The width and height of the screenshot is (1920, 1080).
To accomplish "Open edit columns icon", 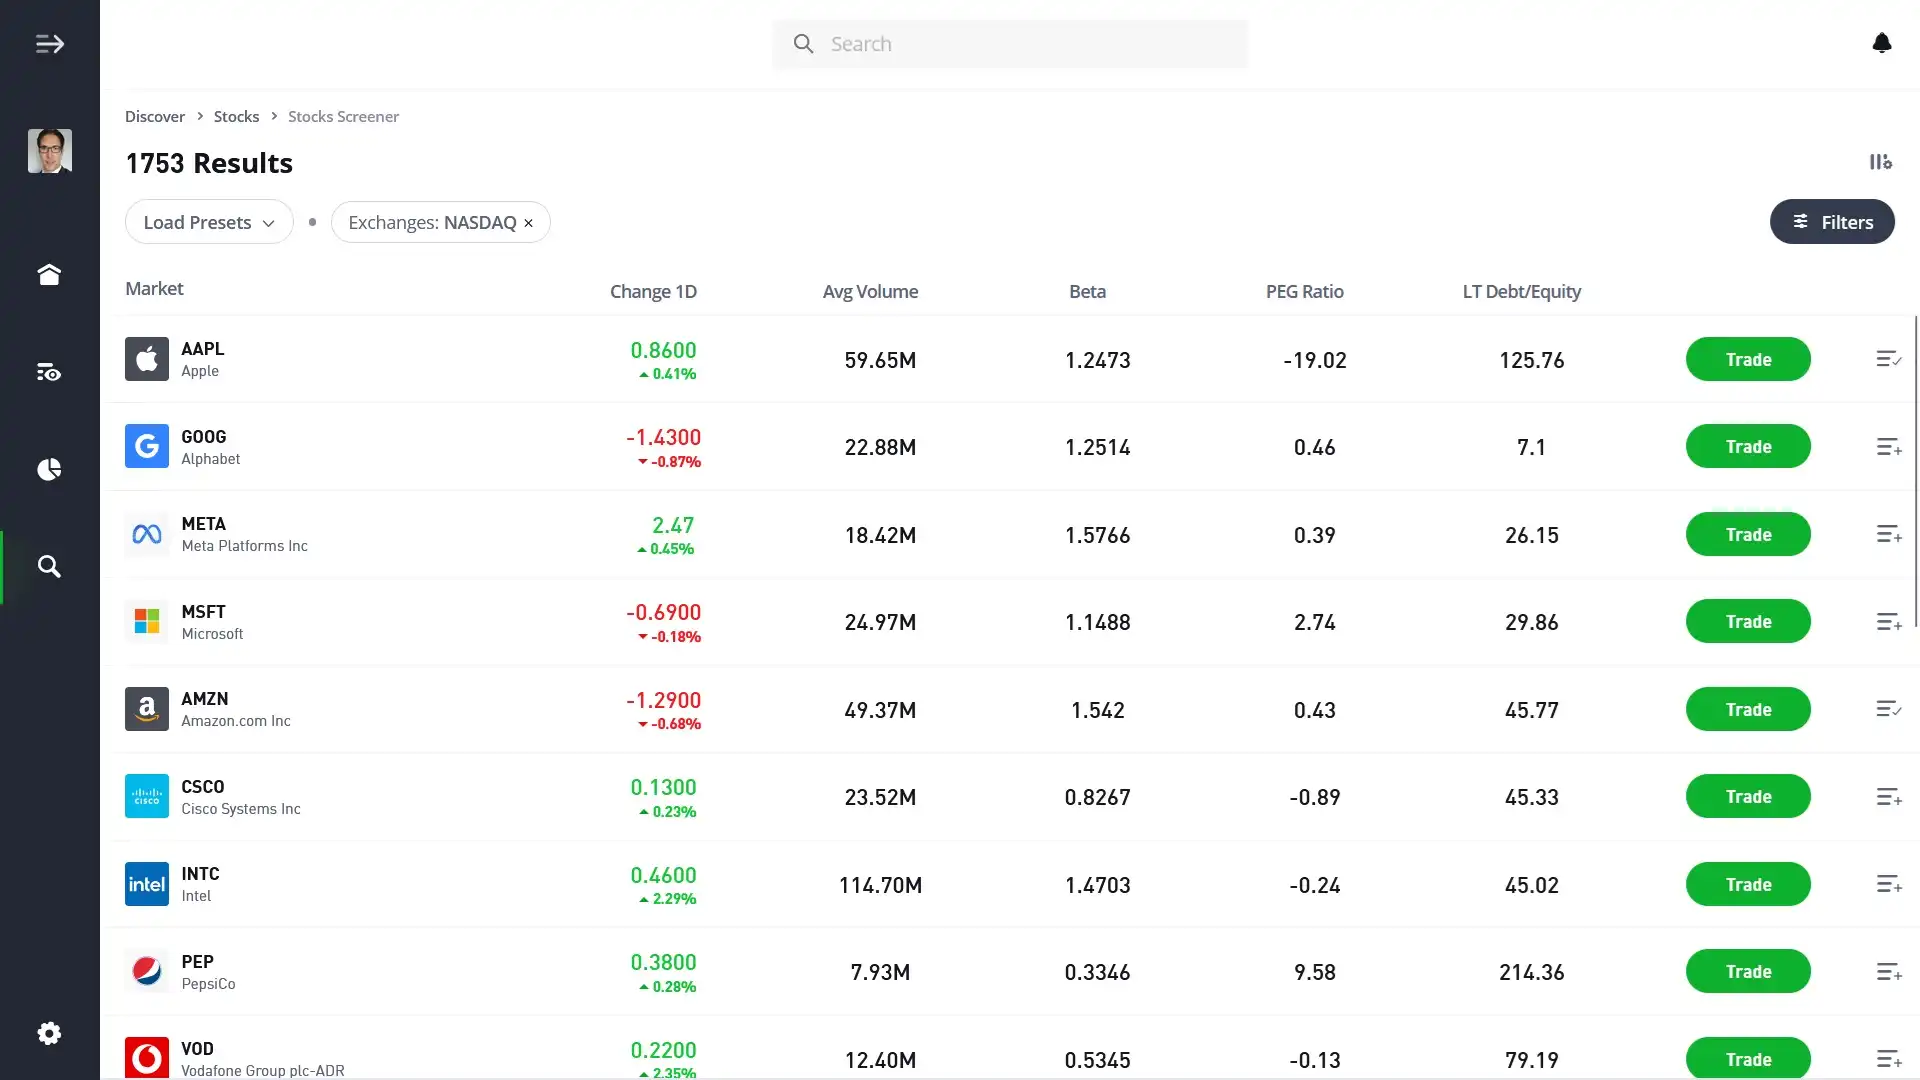I will point(1880,162).
